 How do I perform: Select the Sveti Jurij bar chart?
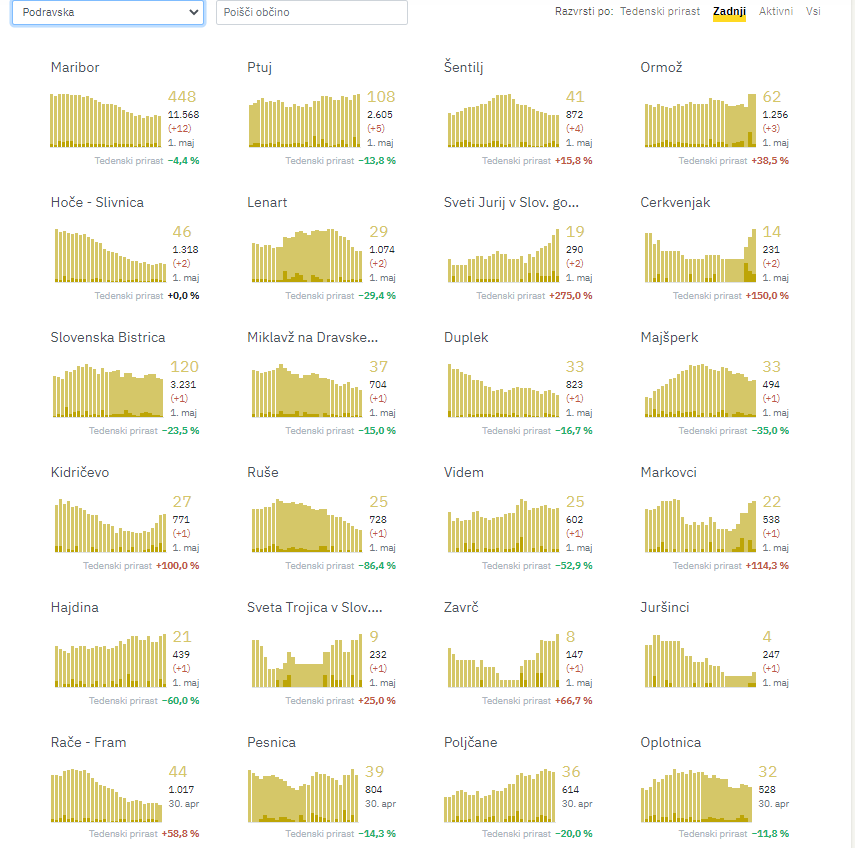pos(503,255)
